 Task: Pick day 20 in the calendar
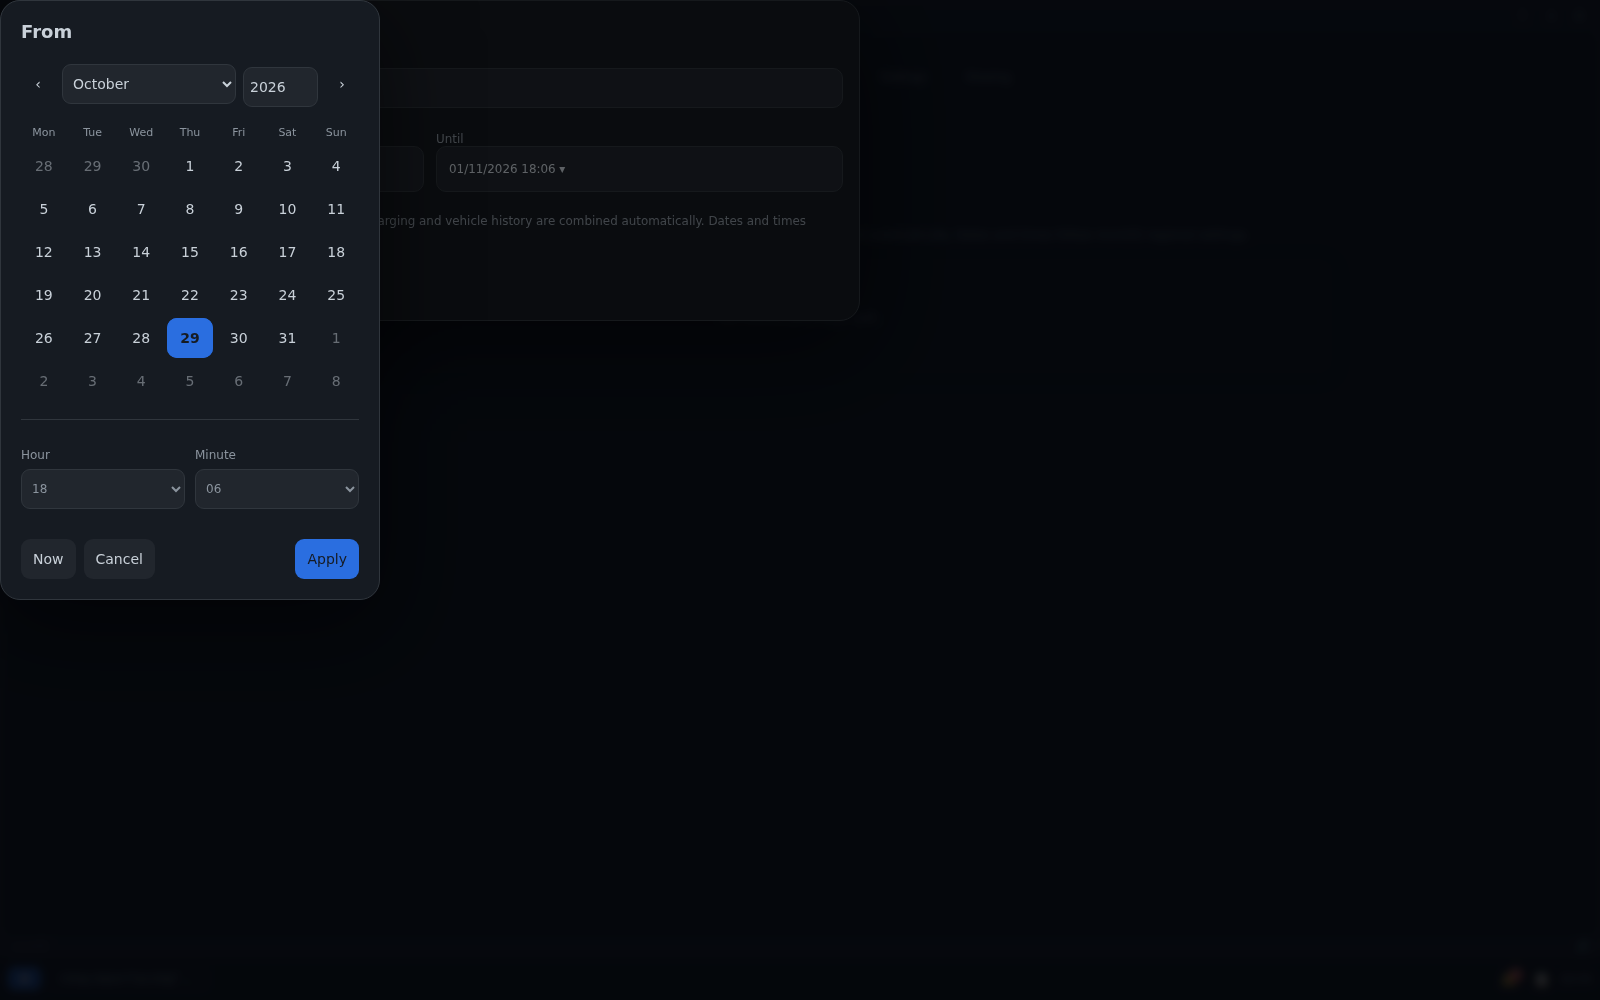92,295
